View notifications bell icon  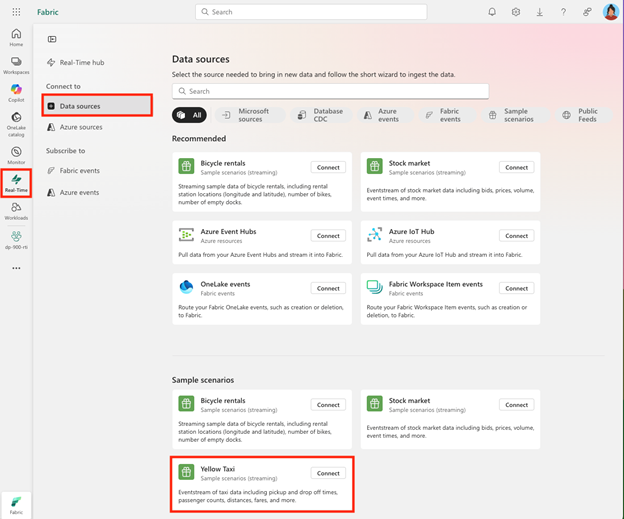(492, 12)
